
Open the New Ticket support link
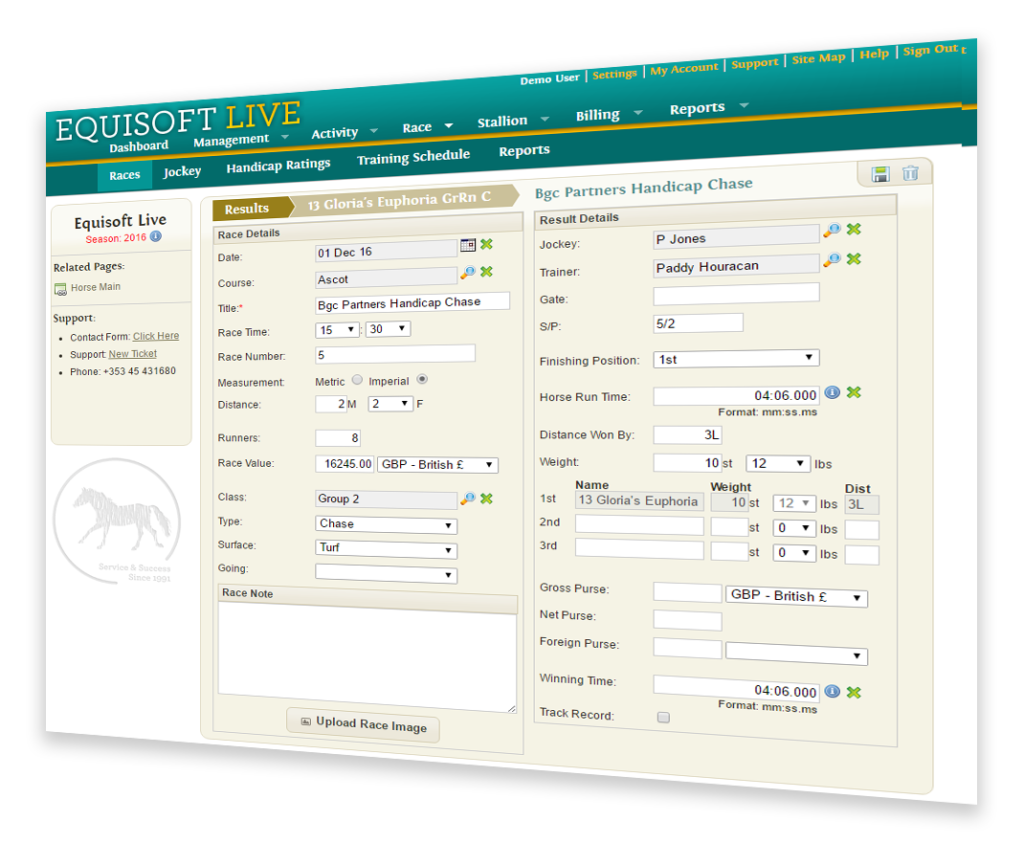click(x=132, y=353)
